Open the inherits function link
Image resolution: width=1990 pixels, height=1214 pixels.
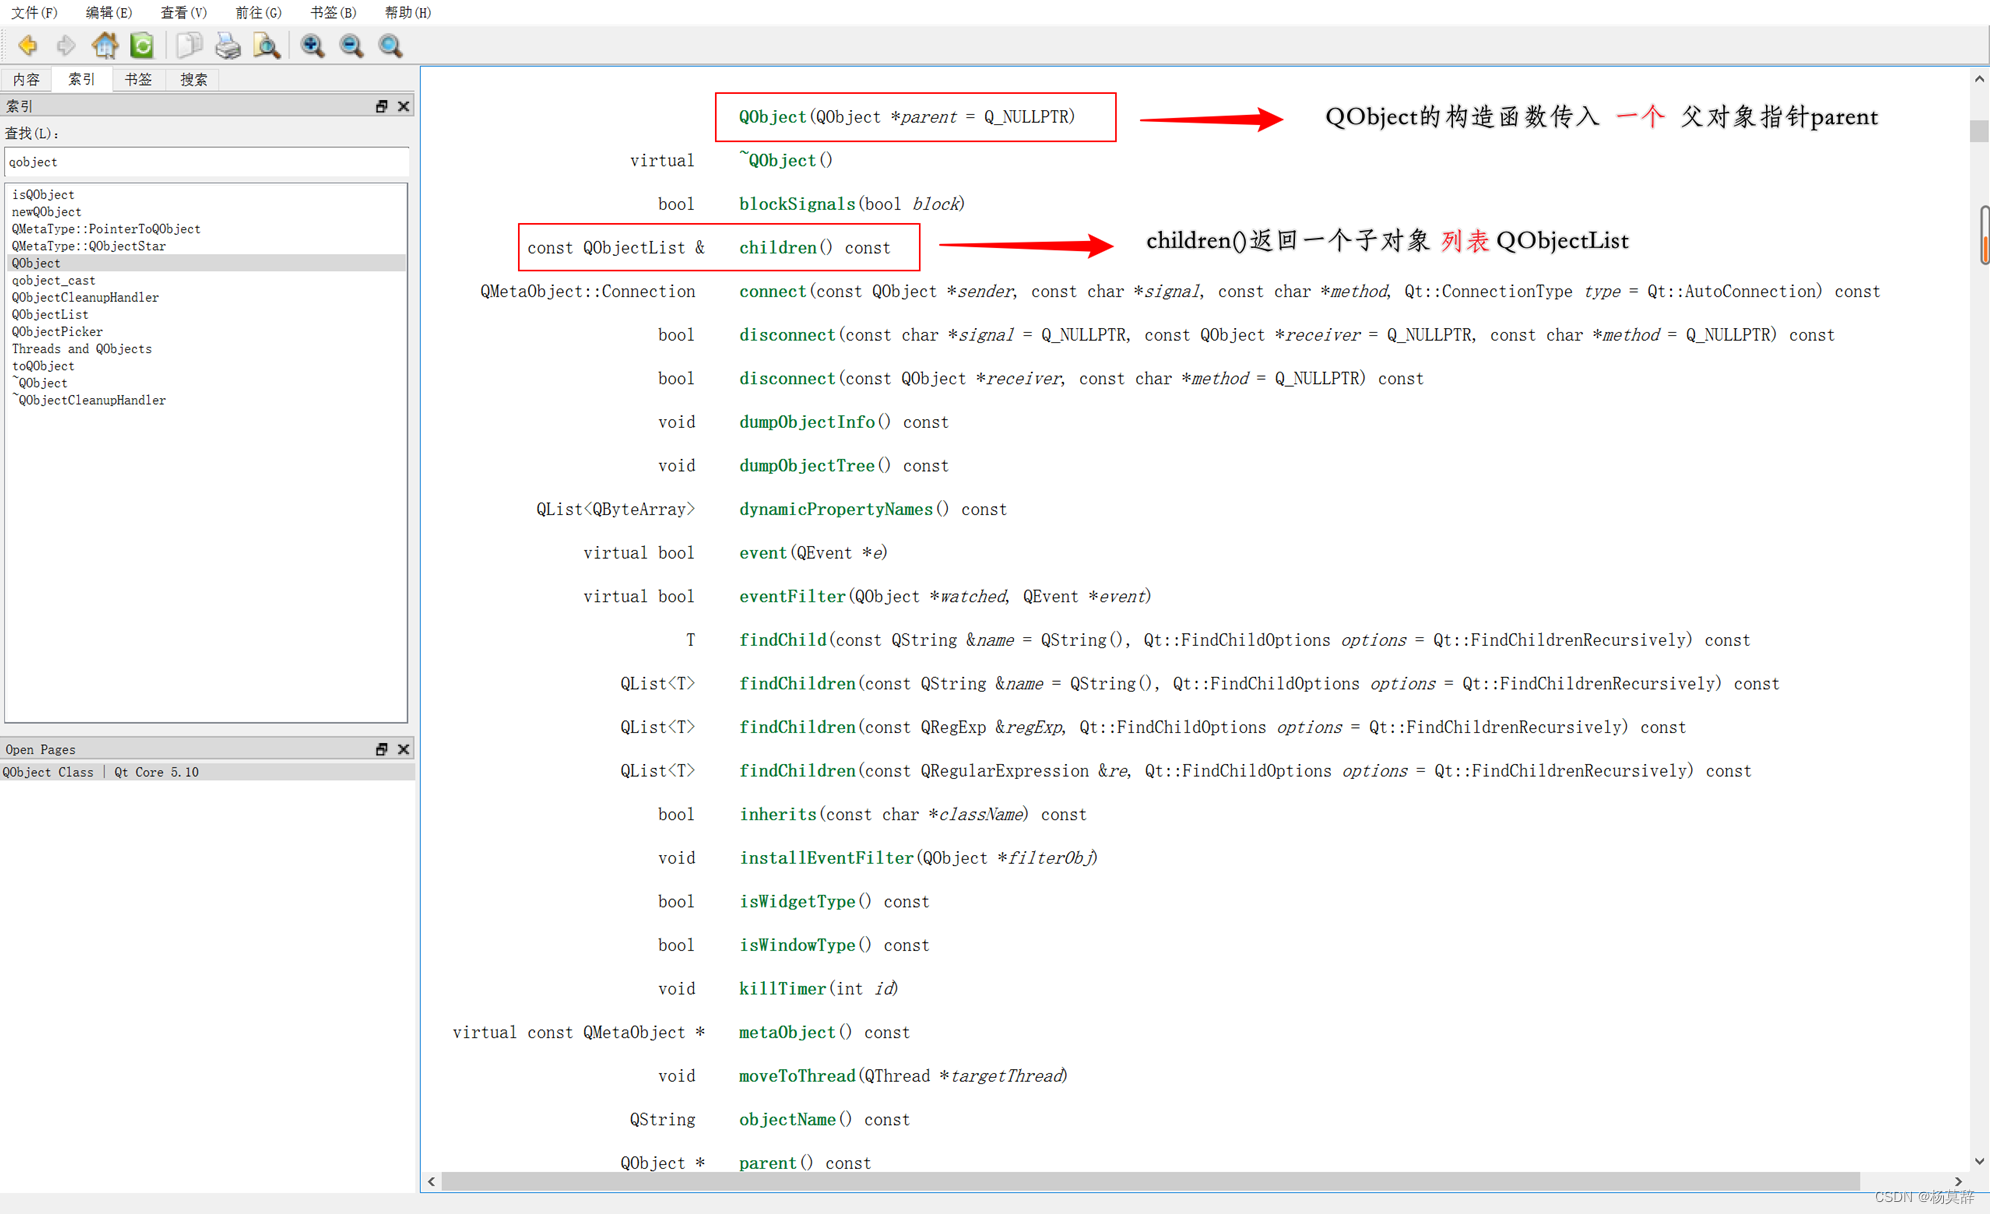click(777, 815)
